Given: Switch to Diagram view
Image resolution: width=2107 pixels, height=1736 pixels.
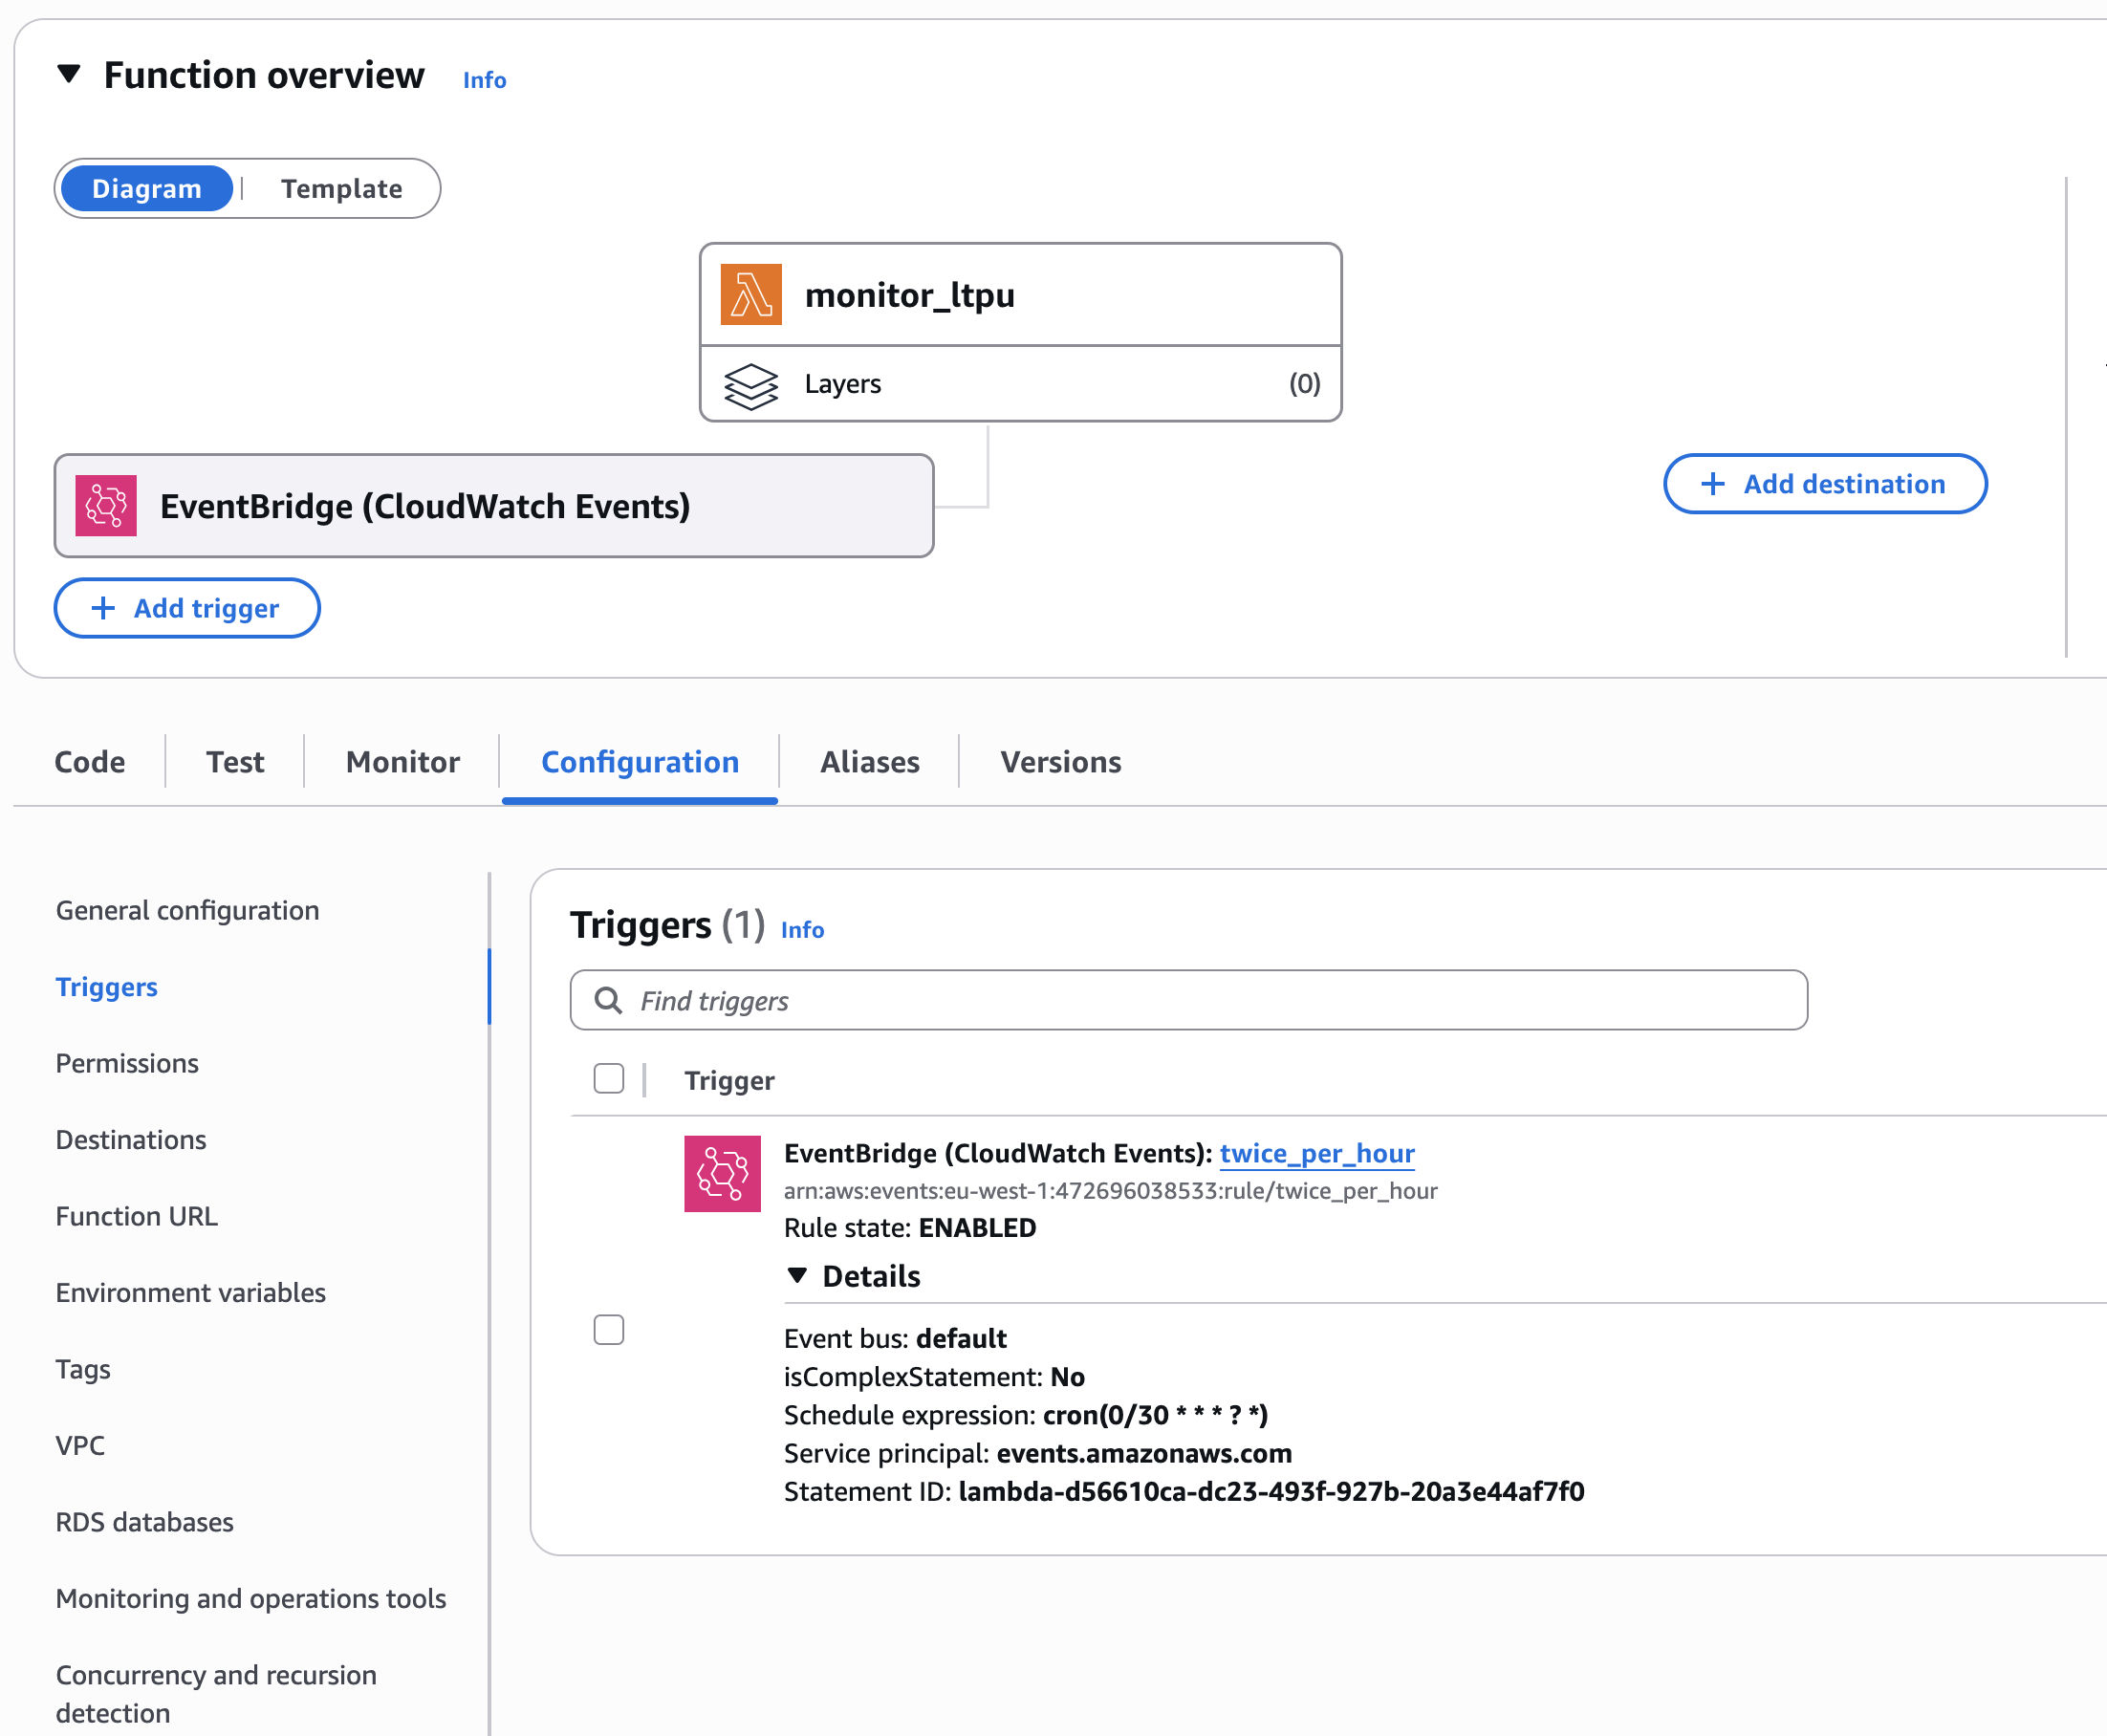Looking at the screenshot, I should pos(147,188).
